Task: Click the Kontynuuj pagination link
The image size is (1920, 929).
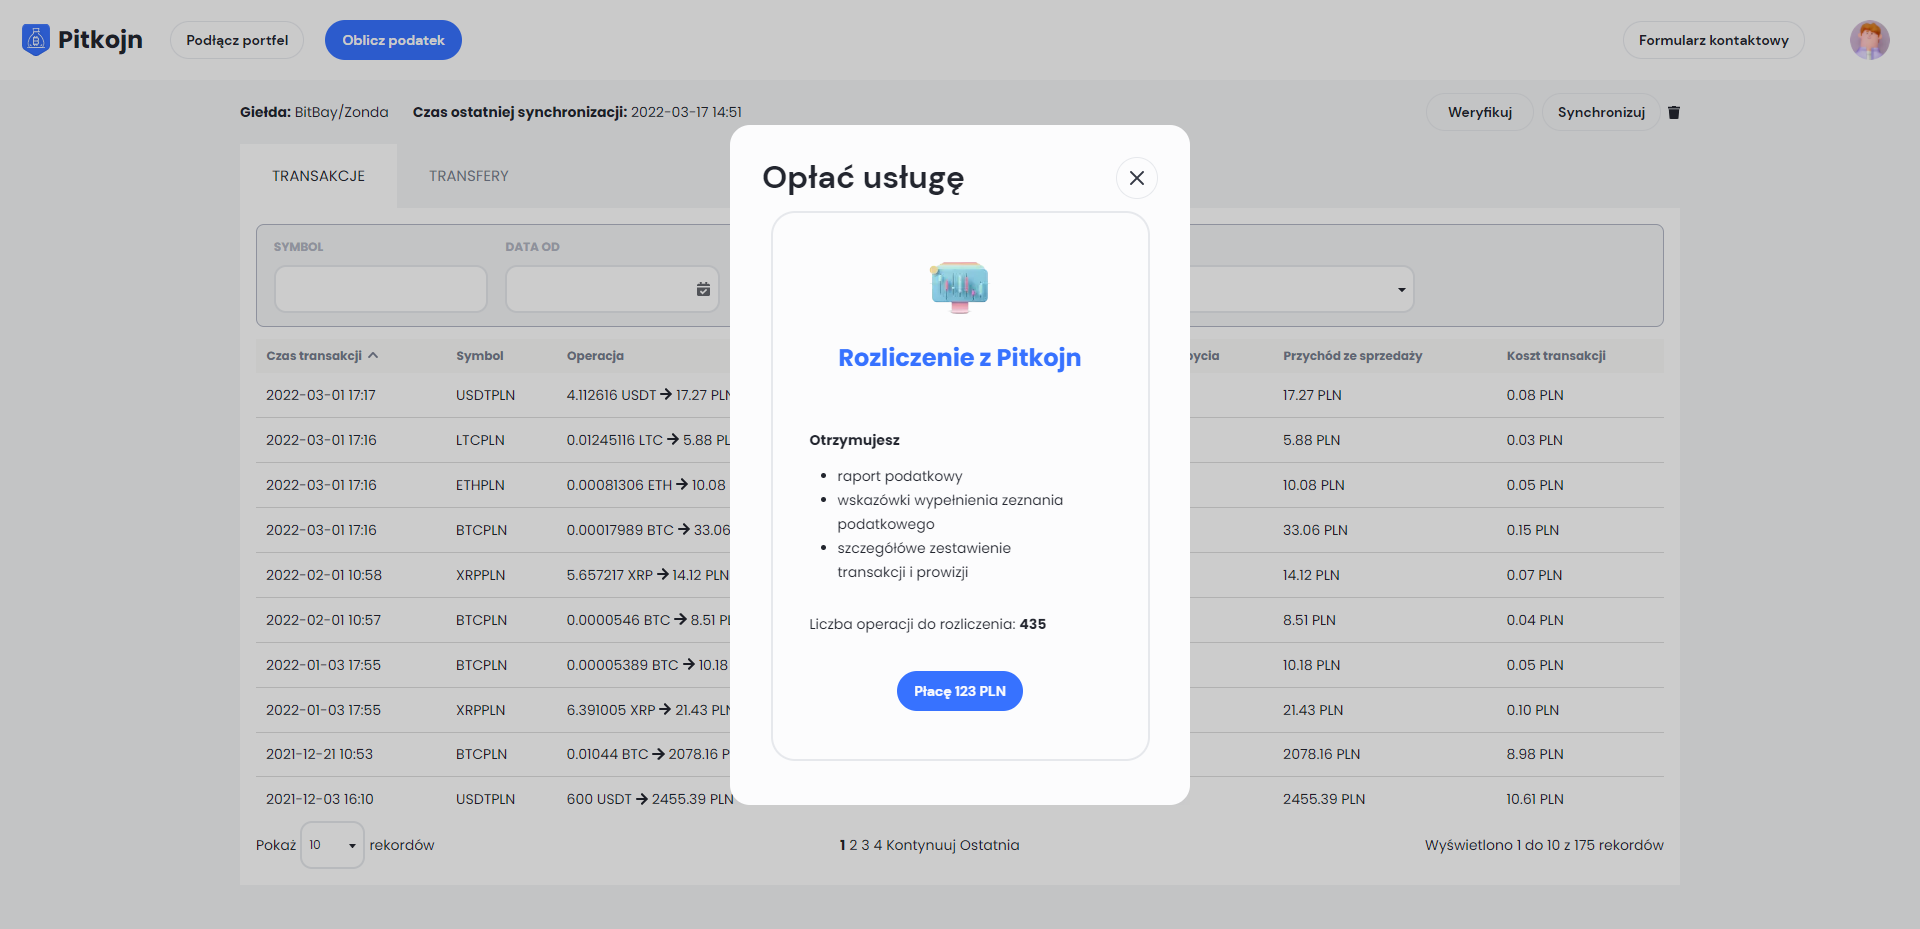Action: point(920,845)
